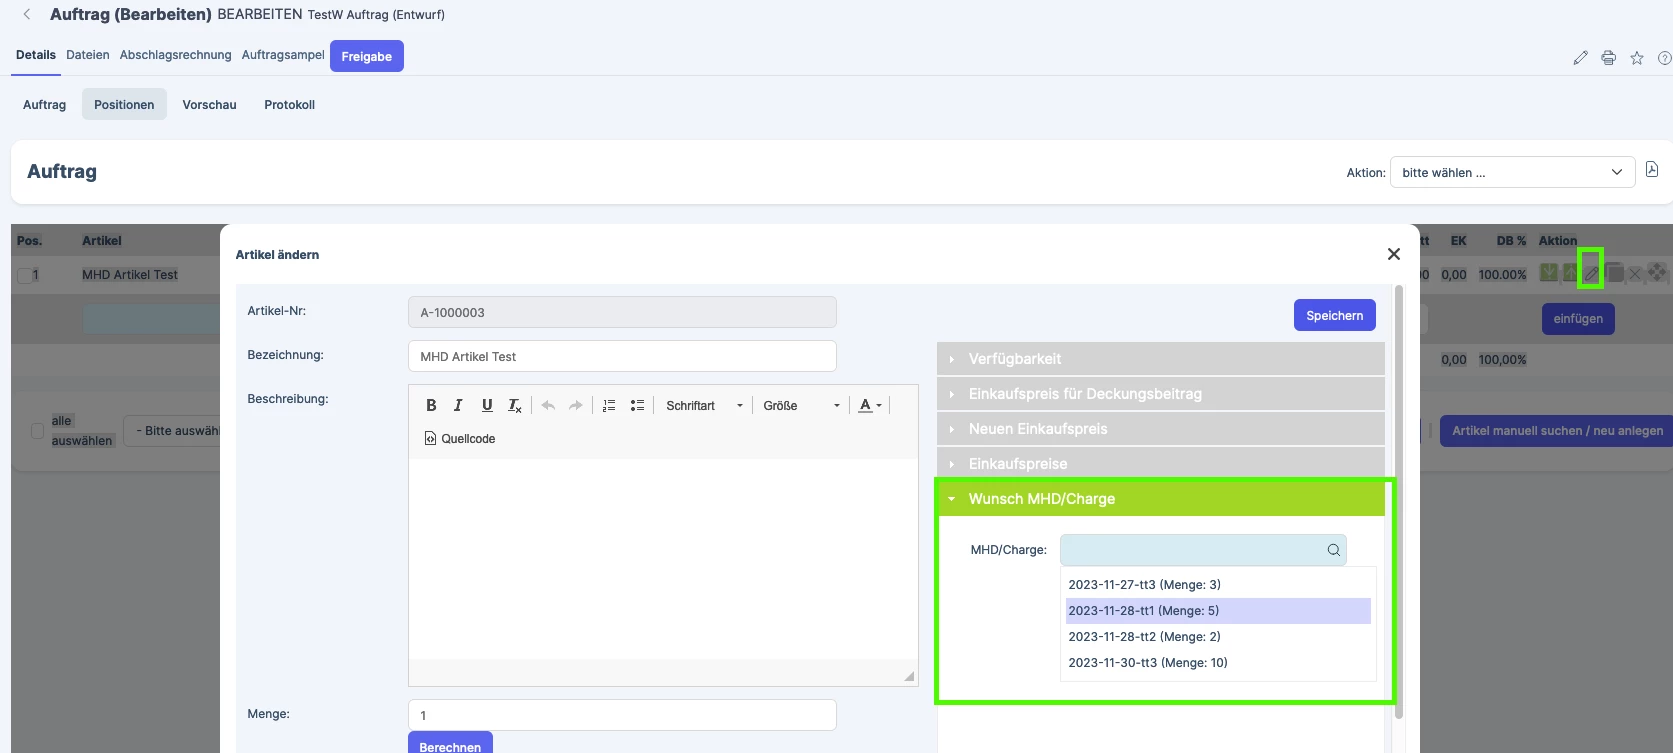The height and width of the screenshot is (753, 1673).
Task: Select the Vorschau sub-tab
Action: point(209,105)
